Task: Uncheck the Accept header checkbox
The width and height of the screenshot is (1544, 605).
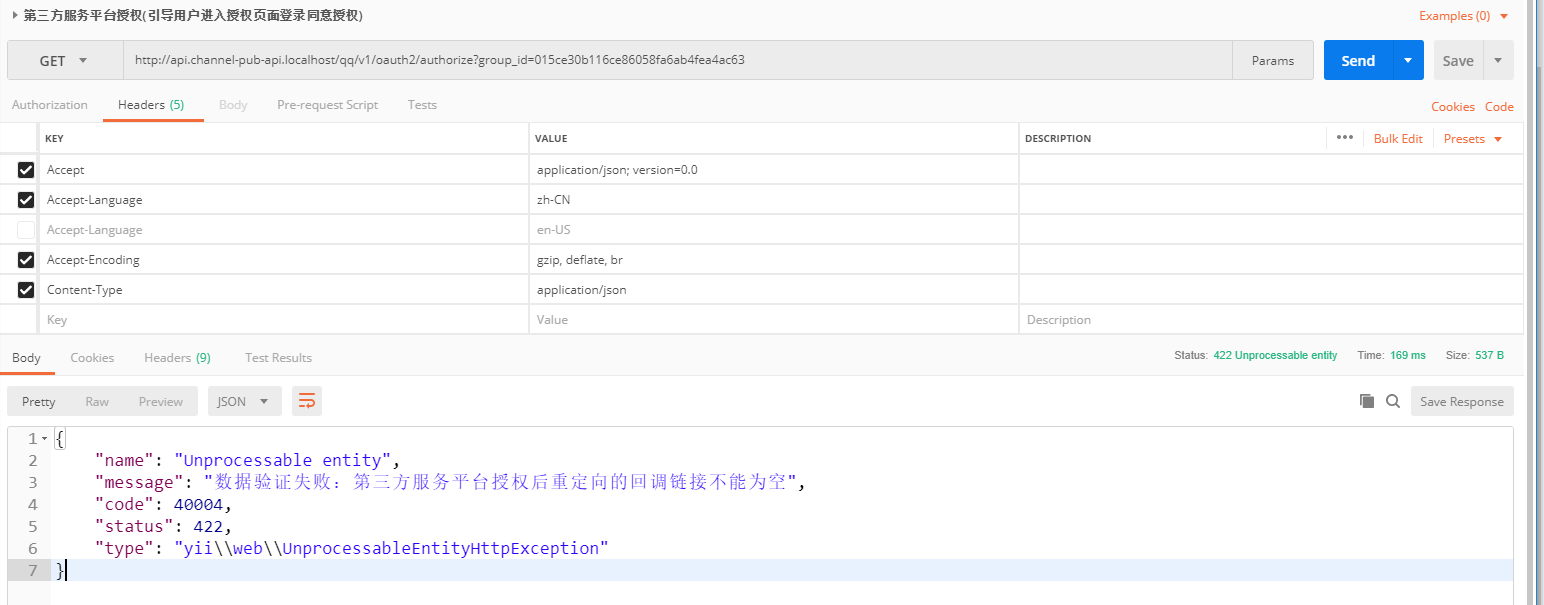Action: 26,170
